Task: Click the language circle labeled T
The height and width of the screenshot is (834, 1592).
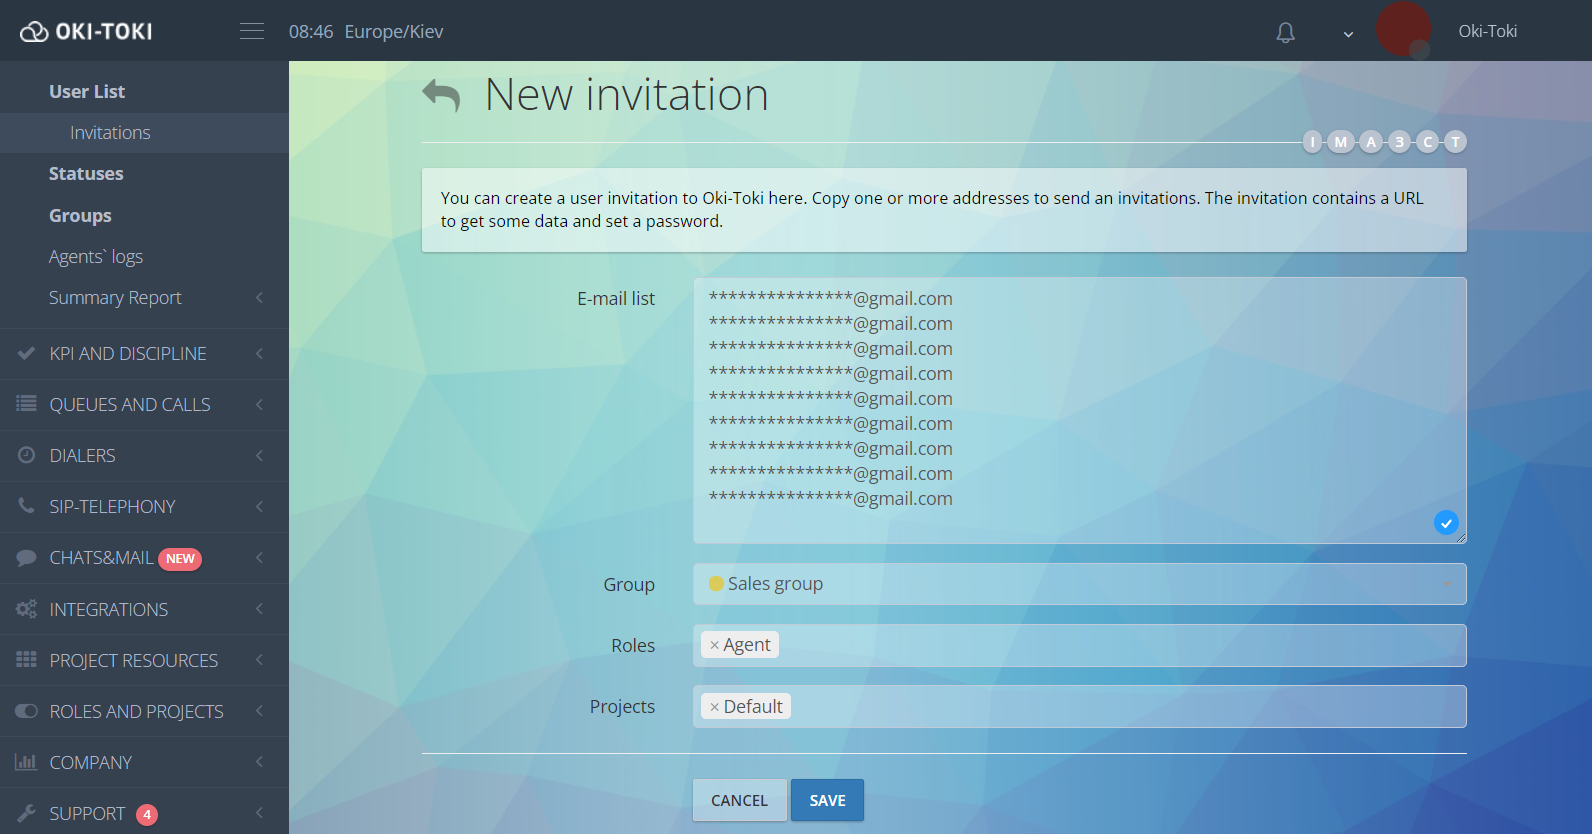Action: click(x=1456, y=142)
